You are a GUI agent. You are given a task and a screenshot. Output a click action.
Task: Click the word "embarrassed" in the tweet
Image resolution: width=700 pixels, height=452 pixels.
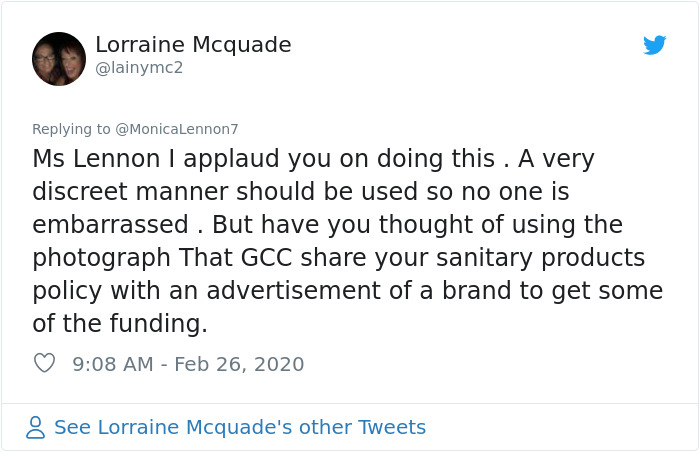(x=108, y=225)
